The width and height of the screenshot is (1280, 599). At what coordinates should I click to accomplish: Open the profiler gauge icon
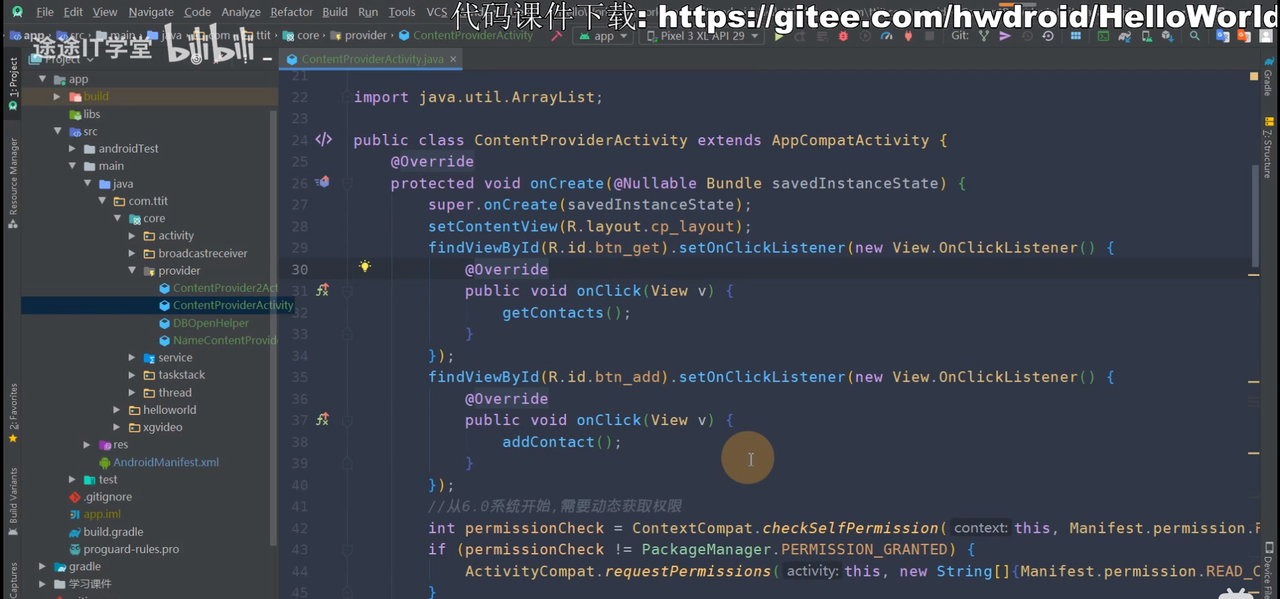tap(886, 36)
